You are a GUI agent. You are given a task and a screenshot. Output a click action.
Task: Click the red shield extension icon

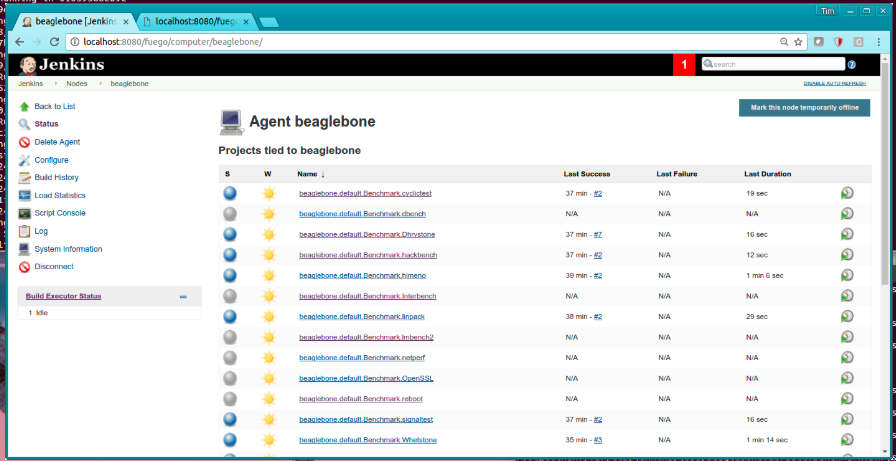coord(838,42)
